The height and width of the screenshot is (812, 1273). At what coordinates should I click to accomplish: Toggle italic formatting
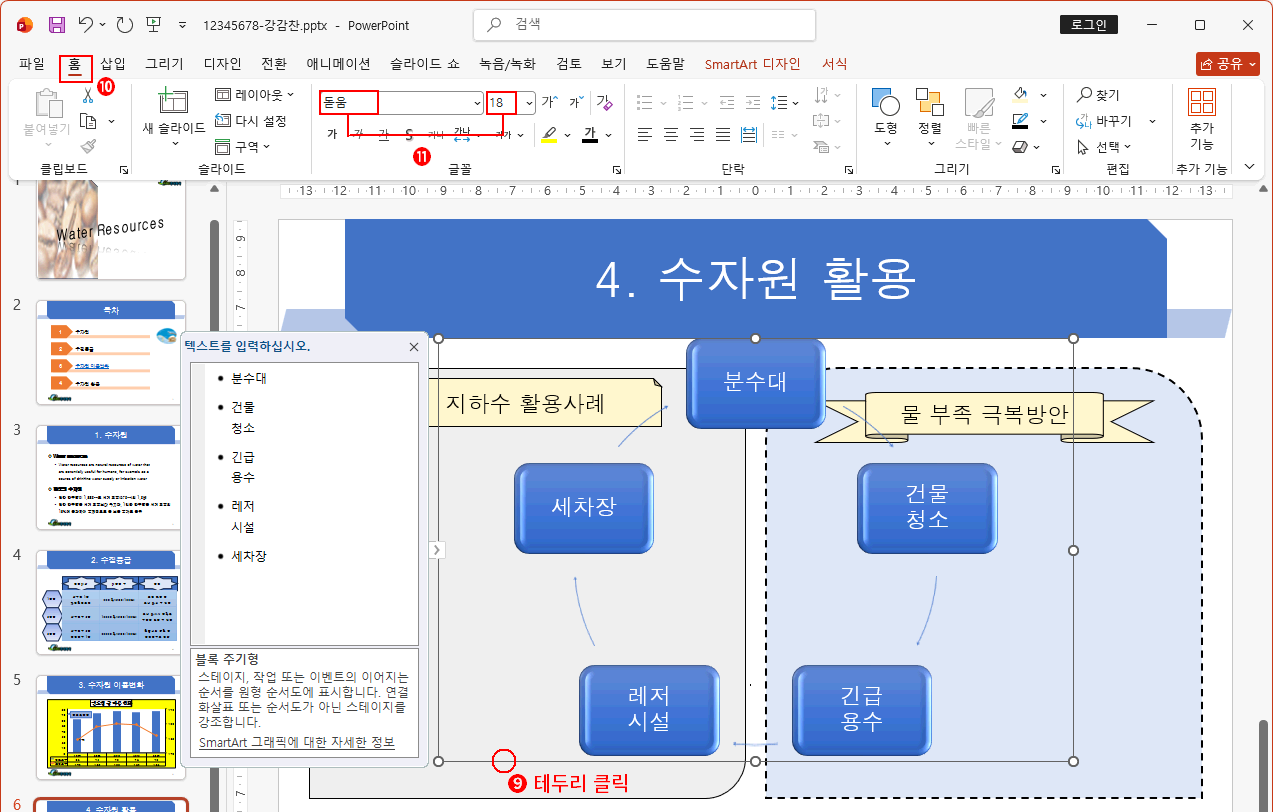click(x=357, y=133)
